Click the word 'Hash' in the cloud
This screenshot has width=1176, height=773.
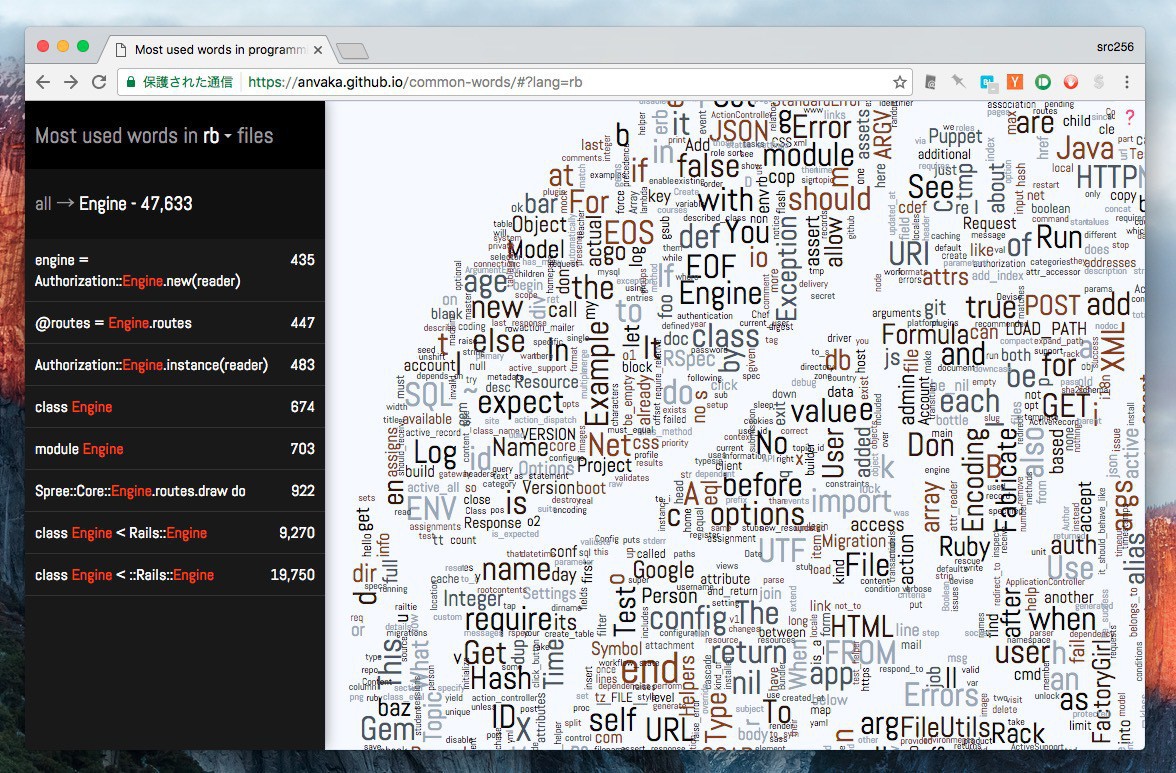tap(501, 679)
